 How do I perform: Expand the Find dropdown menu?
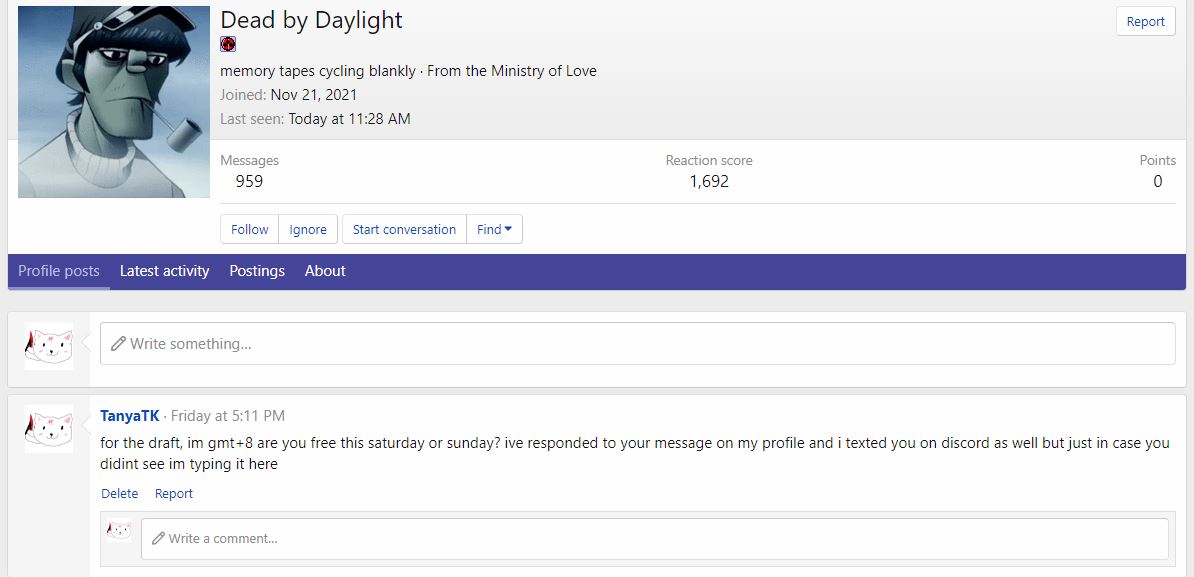[494, 229]
